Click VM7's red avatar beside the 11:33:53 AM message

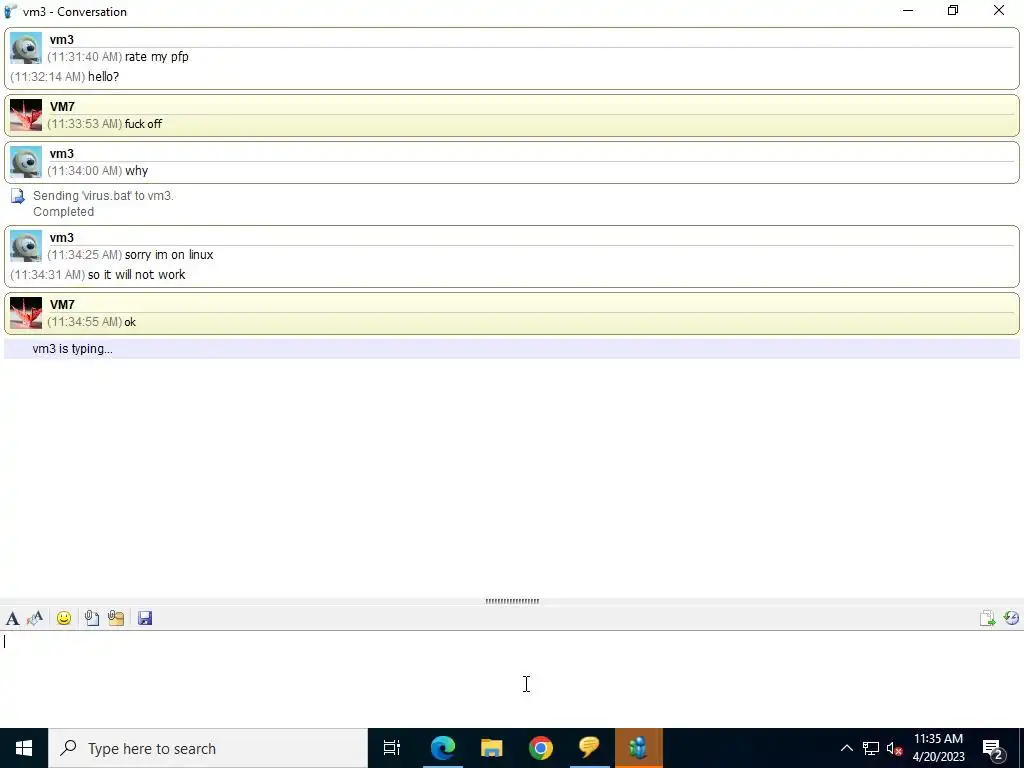(x=26, y=115)
